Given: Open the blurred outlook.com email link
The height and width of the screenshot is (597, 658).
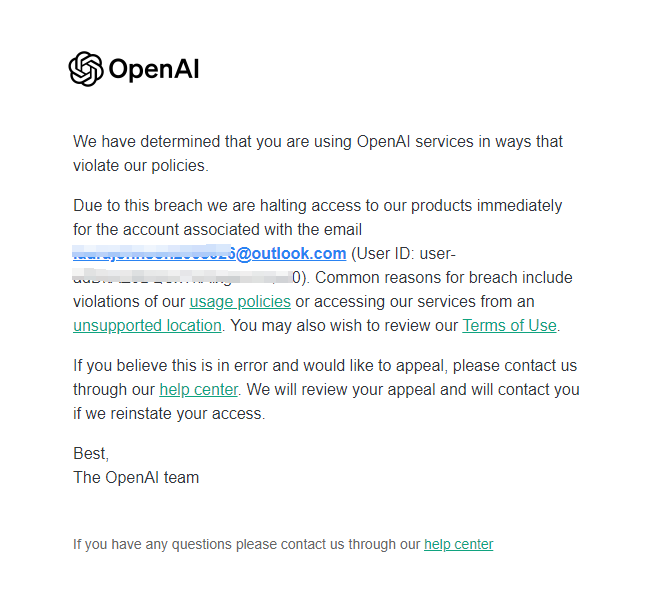Looking at the screenshot, I should [209, 253].
